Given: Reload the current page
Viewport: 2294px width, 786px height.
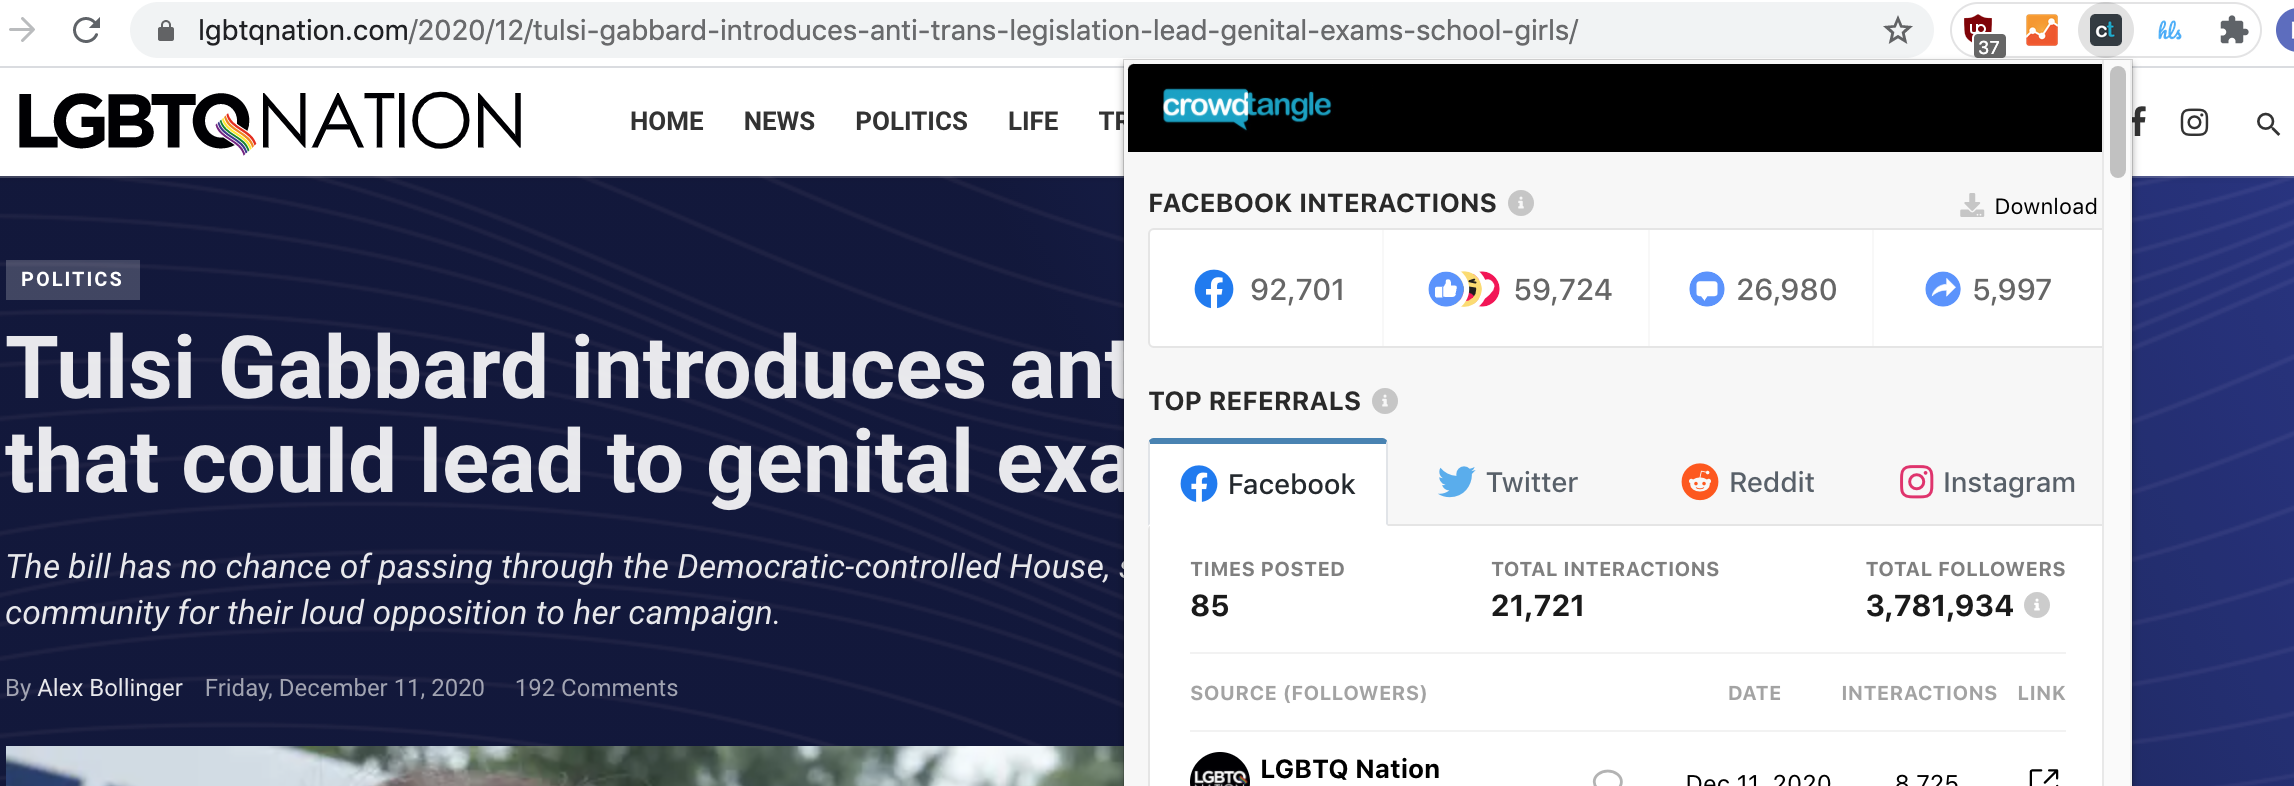Looking at the screenshot, I should click(x=85, y=28).
